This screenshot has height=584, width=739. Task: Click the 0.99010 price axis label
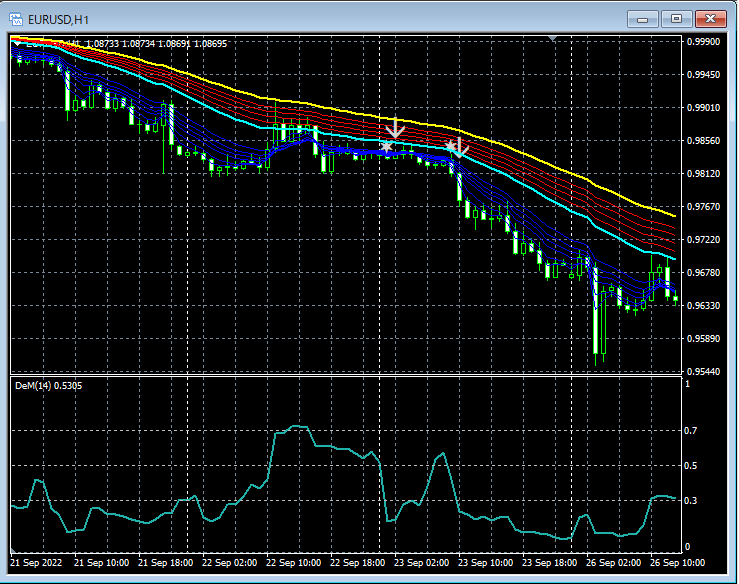tap(704, 108)
